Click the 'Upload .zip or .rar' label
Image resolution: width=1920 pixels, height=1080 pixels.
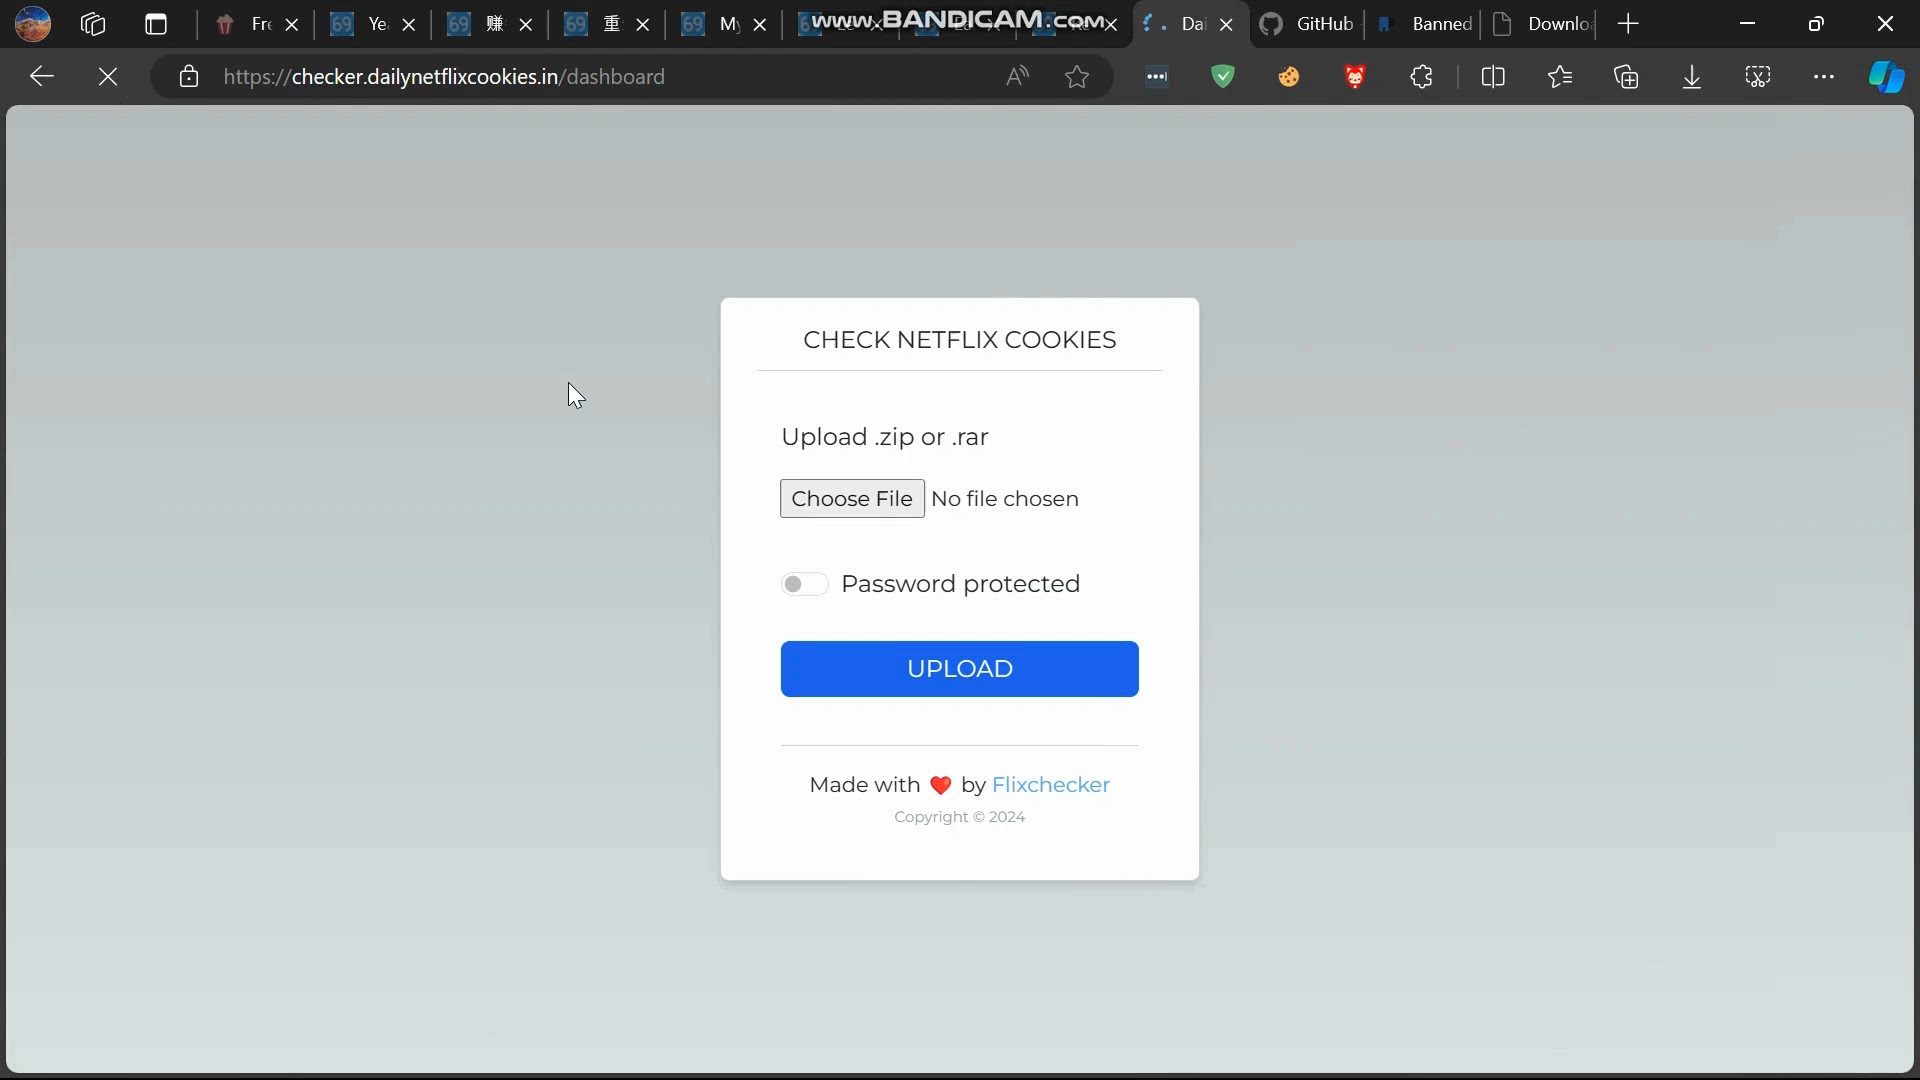[x=884, y=437]
